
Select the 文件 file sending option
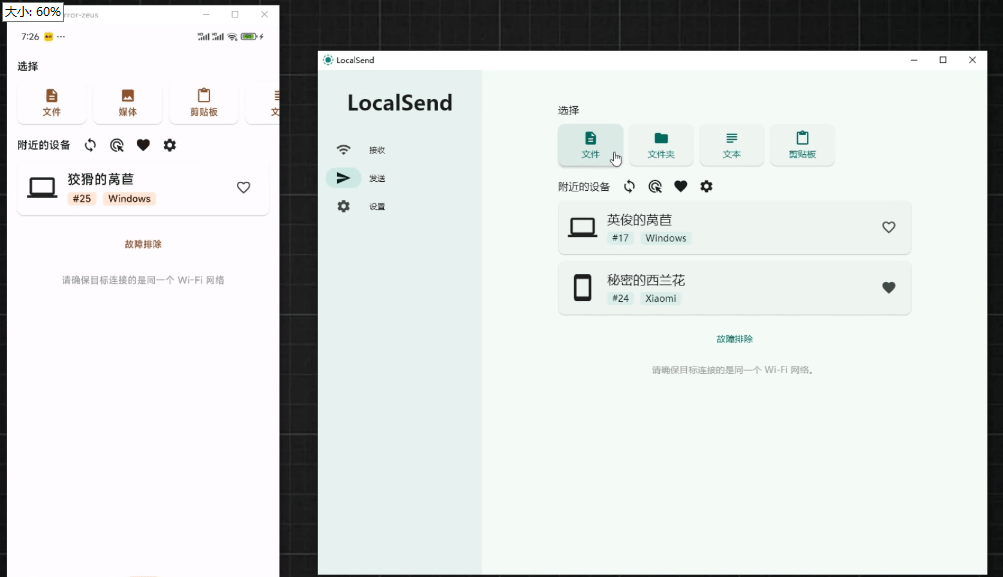(x=590, y=144)
